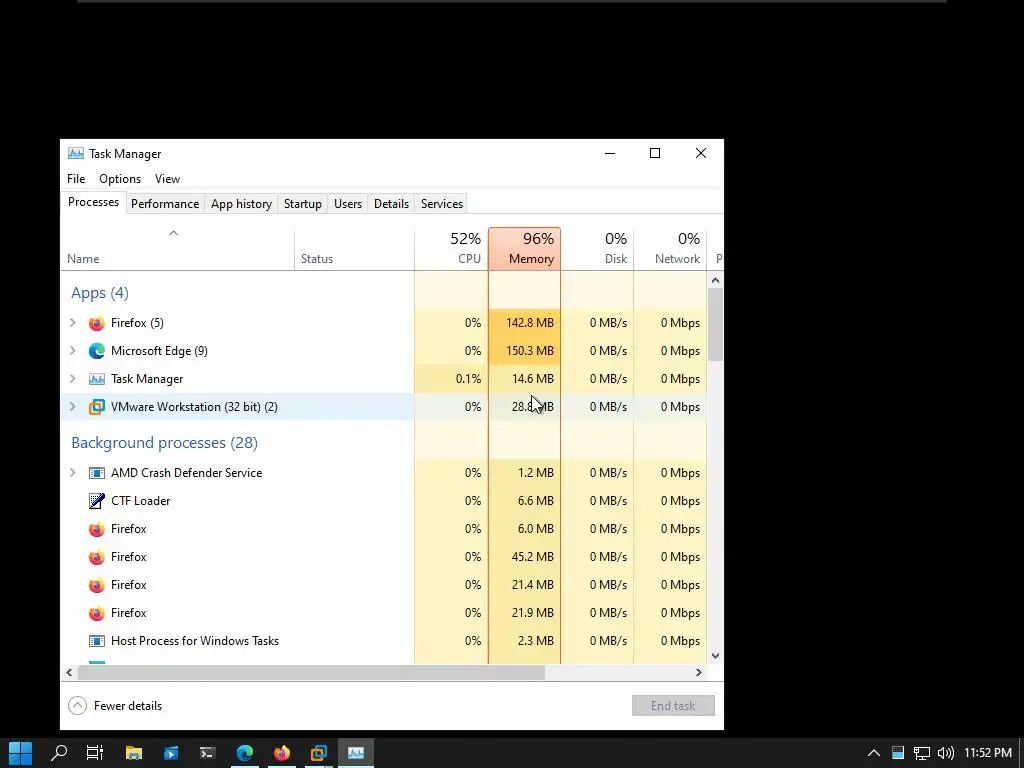The image size is (1024, 768).
Task: Click the VMware Workstation row icon
Action: click(x=97, y=408)
